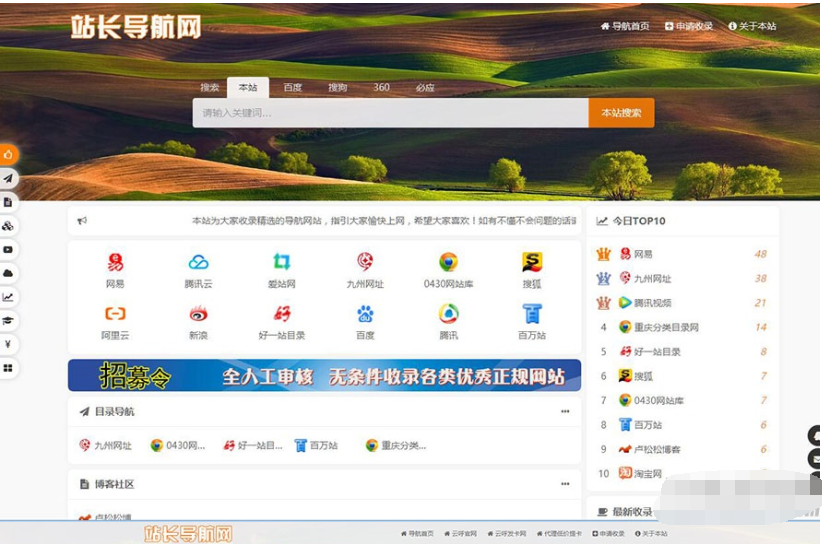The height and width of the screenshot is (544, 822).
Task: Open 好一站目... link under 目录导航
Action: point(253,445)
